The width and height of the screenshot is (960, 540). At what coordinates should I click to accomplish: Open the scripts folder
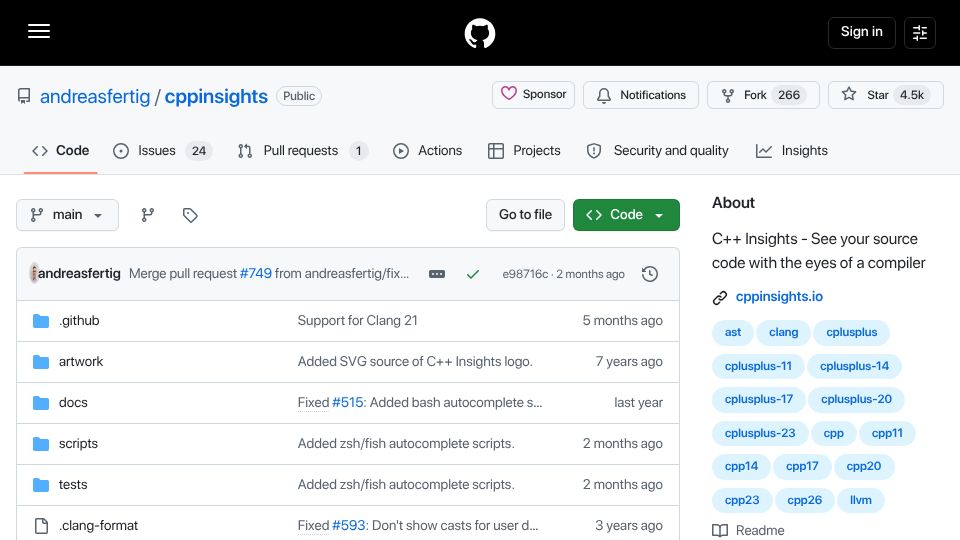(x=78, y=444)
